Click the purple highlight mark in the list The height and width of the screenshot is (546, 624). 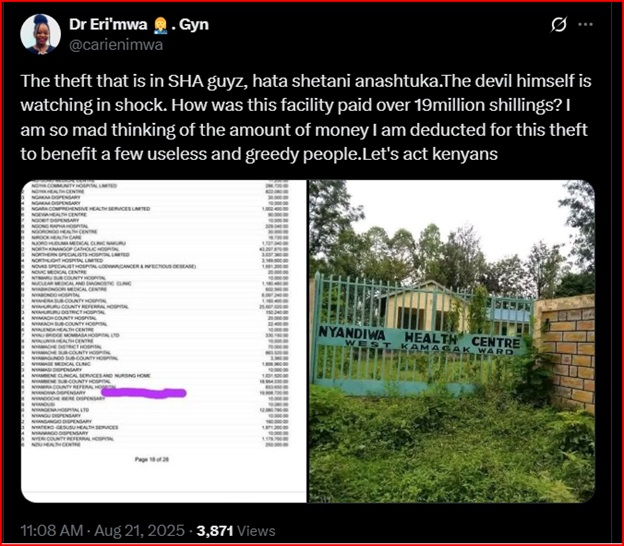coord(144,393)
